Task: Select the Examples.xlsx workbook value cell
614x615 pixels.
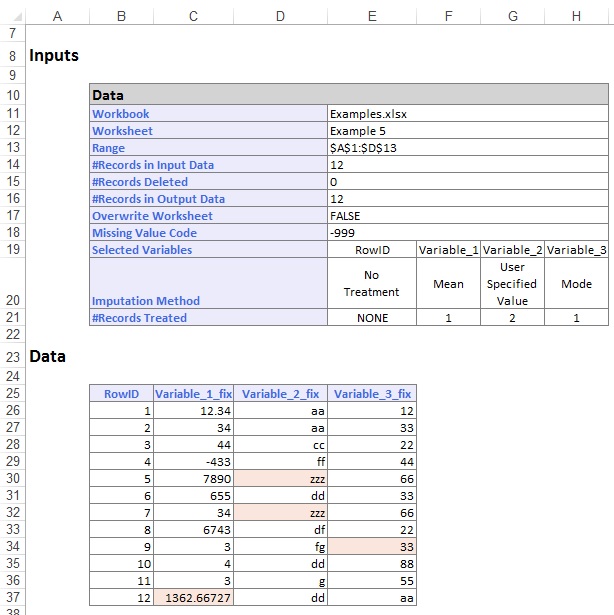Action: point(467,114)
